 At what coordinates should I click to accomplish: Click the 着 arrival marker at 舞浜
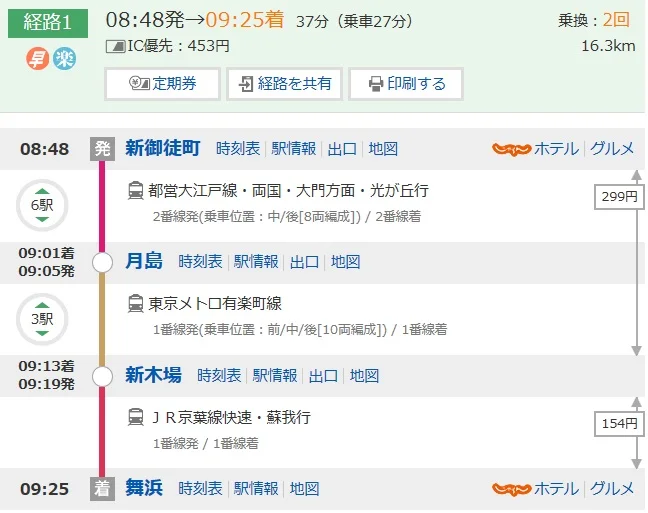pyautogui.click(x=102, y=489)
